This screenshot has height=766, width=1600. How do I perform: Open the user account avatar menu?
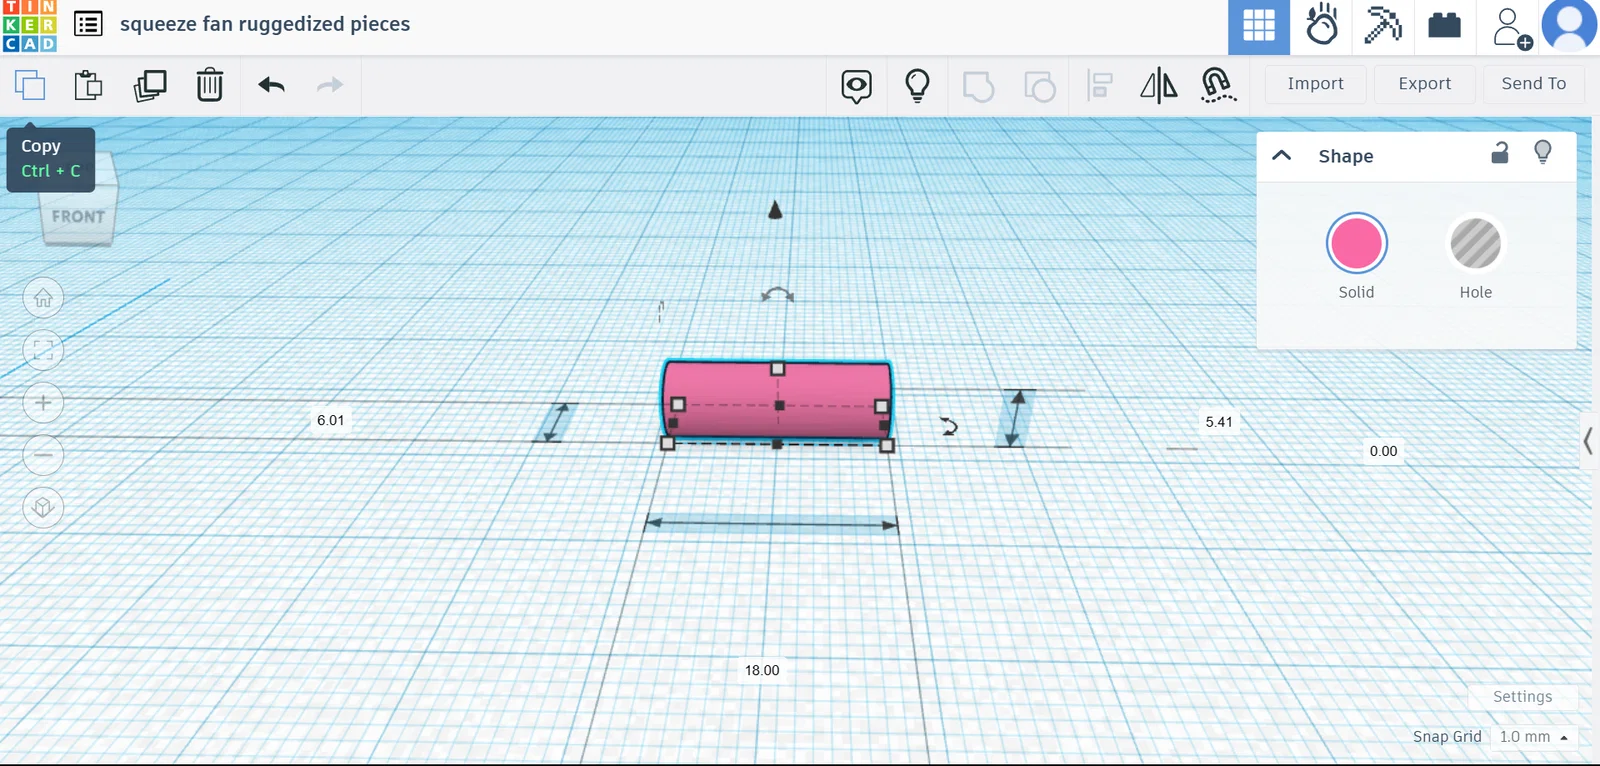(1570, 26)
